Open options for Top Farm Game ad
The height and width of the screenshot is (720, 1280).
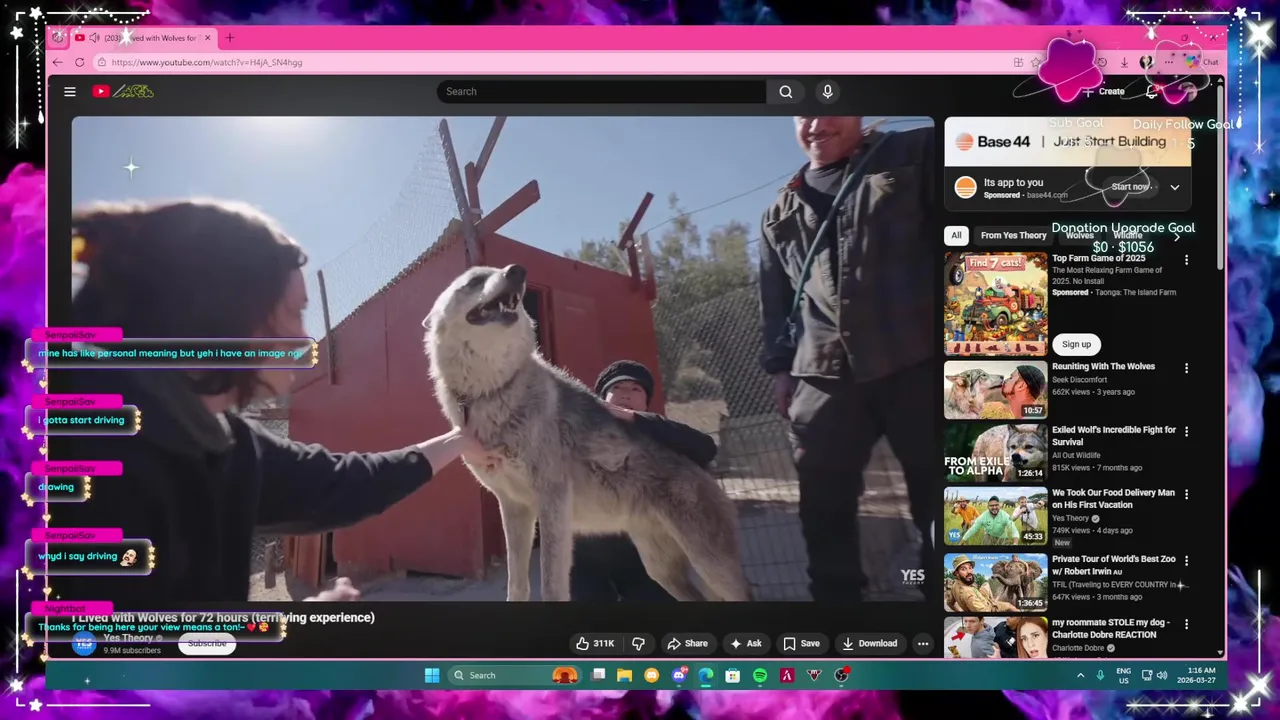click(x=1187, y=260)
